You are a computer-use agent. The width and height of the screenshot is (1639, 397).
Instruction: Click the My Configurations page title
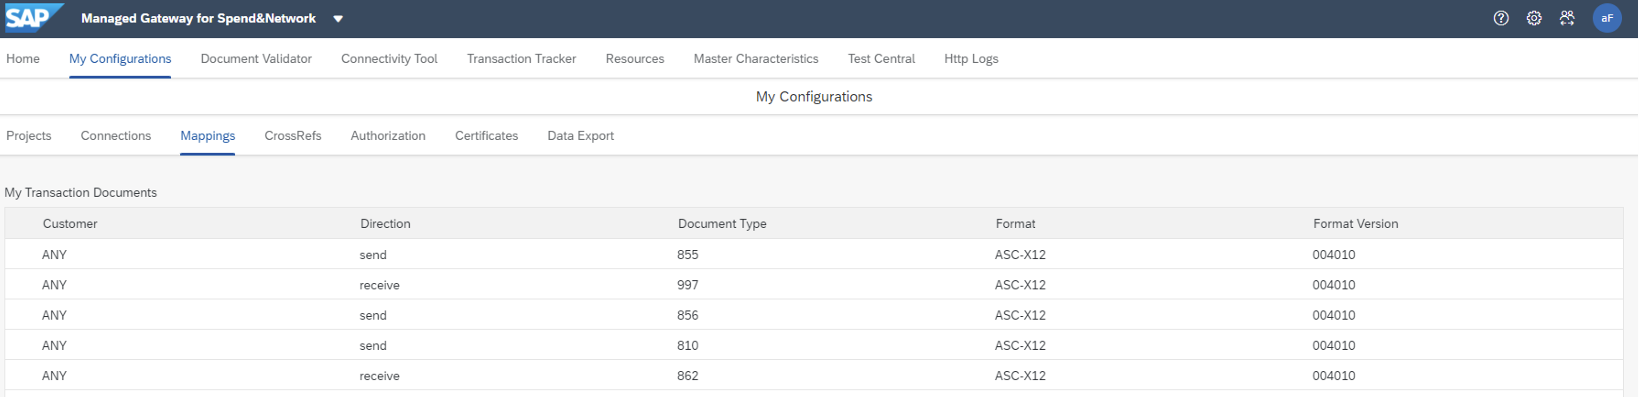pos(814,97)
